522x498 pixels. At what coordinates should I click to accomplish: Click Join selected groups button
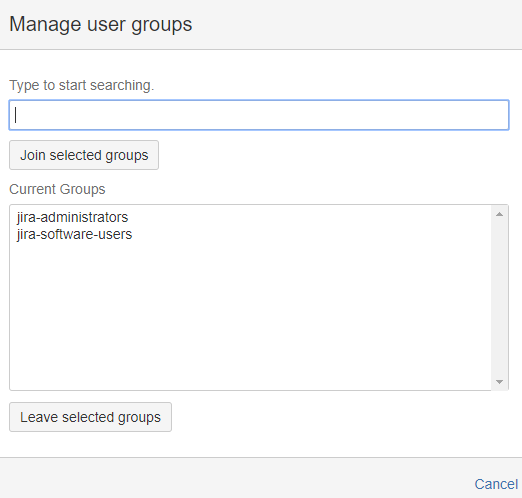pos(84,155)
